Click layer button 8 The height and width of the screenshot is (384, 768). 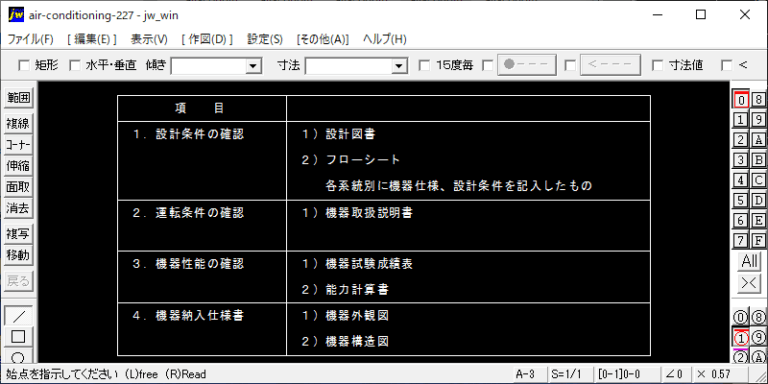click(x=758, y=99)
